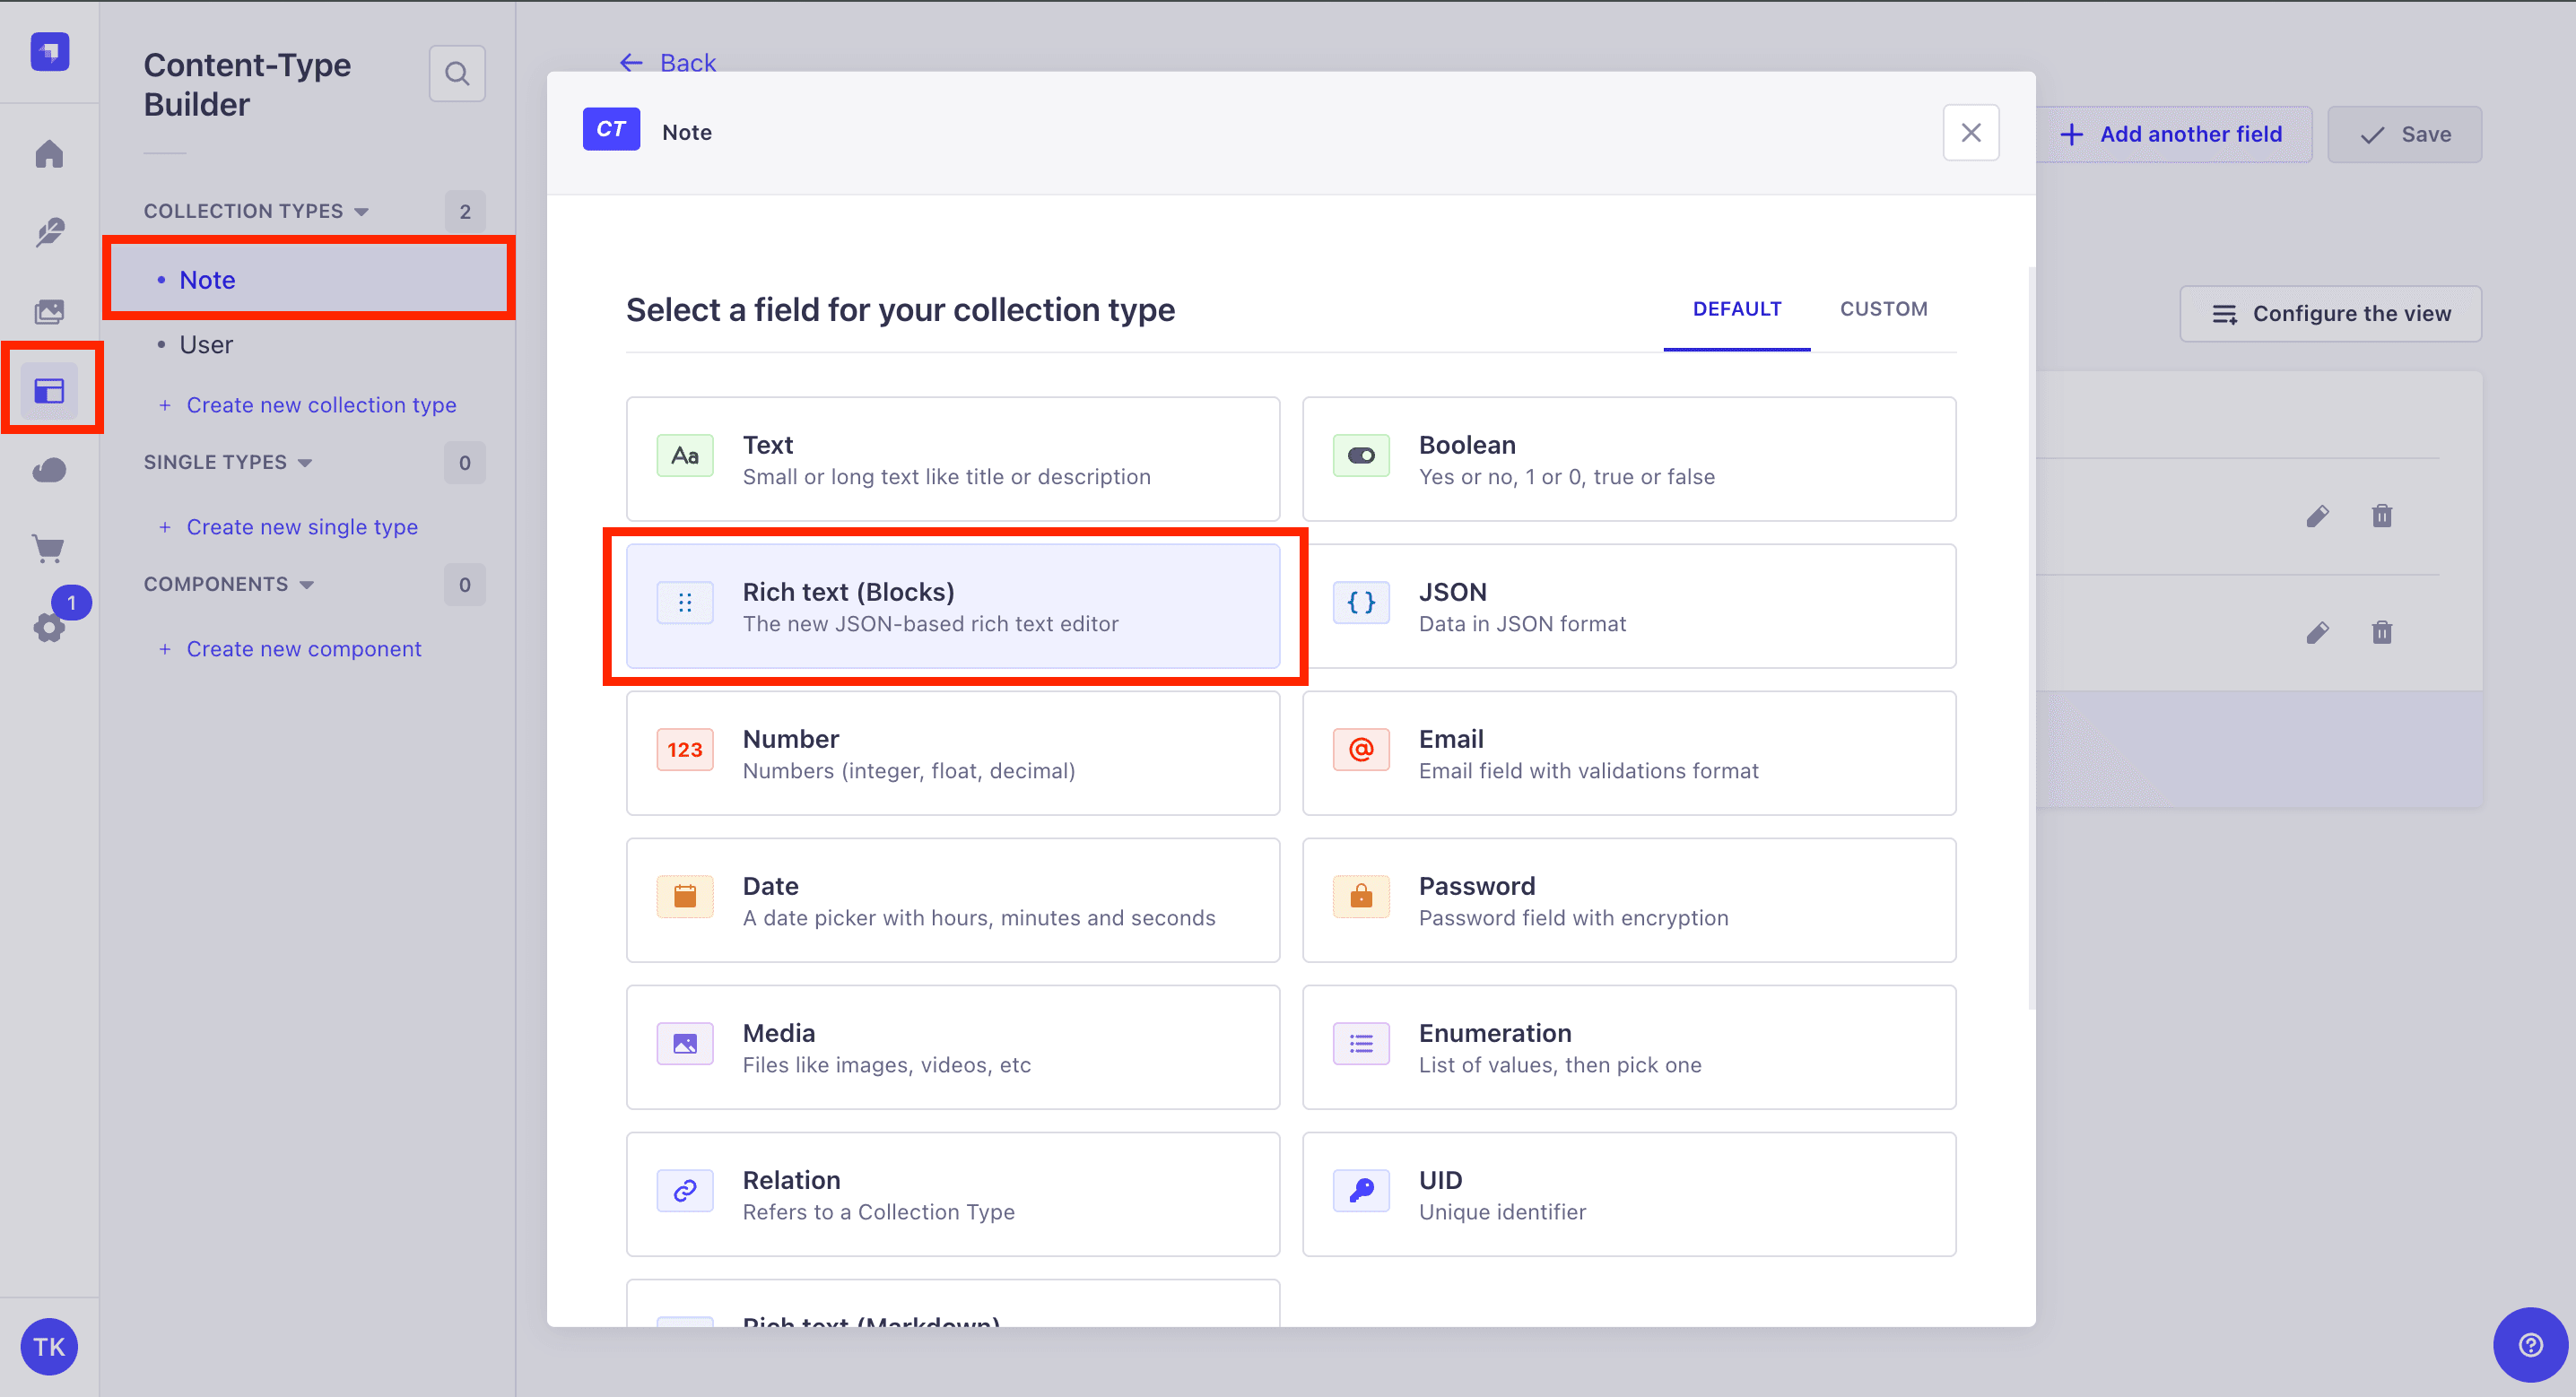
Task: Switch to the Custom tab
Action: coord(1883,309)
